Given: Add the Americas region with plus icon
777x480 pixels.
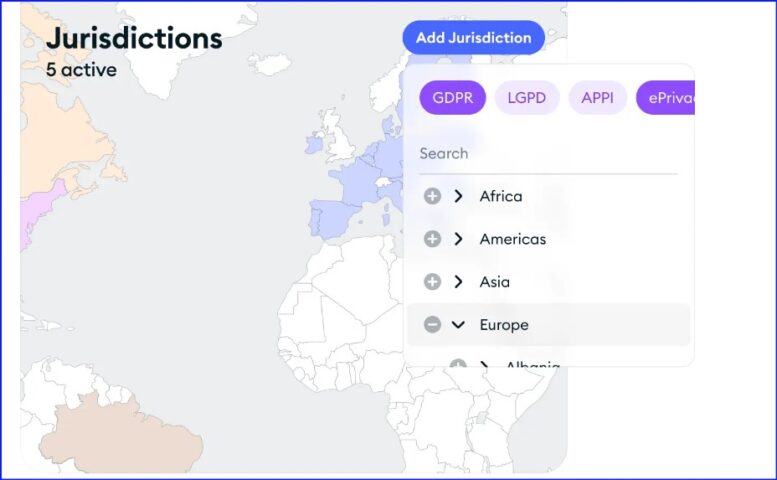Looking at the screenshot, I should click(x=432, y=239).
